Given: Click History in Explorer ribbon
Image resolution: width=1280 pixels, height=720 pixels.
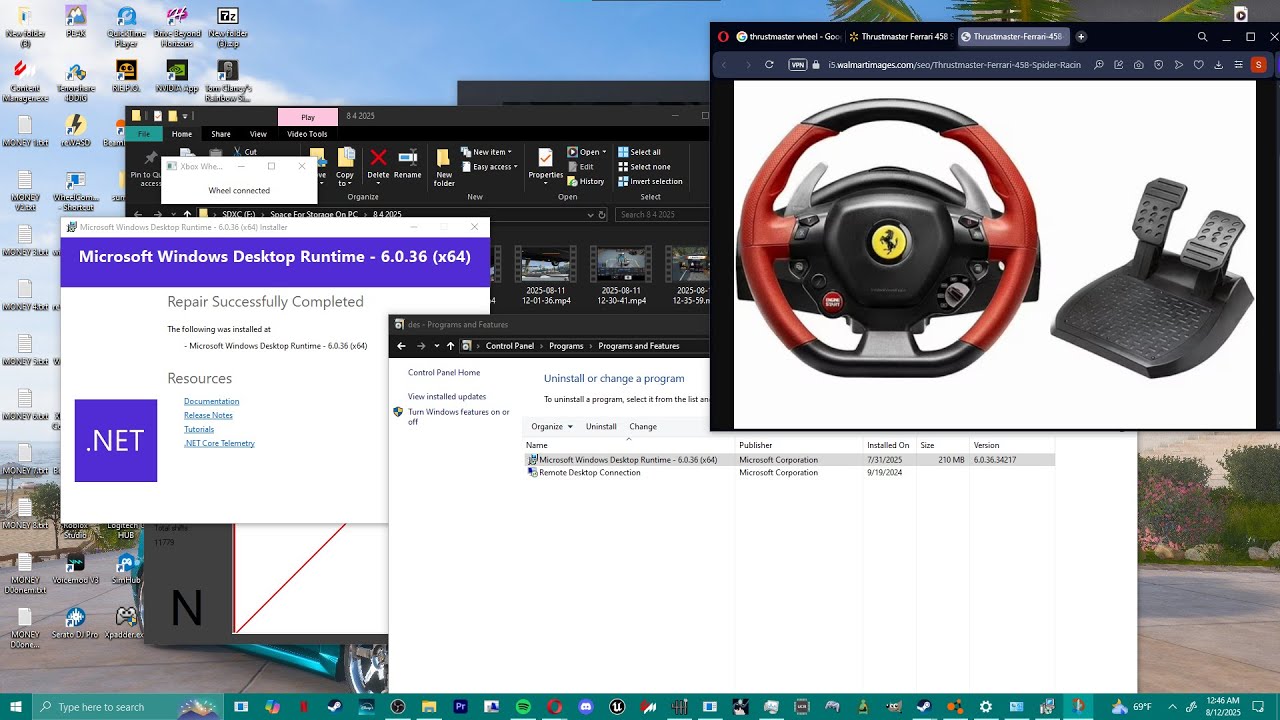Looking at the screenshot, I should pos(586,181).
